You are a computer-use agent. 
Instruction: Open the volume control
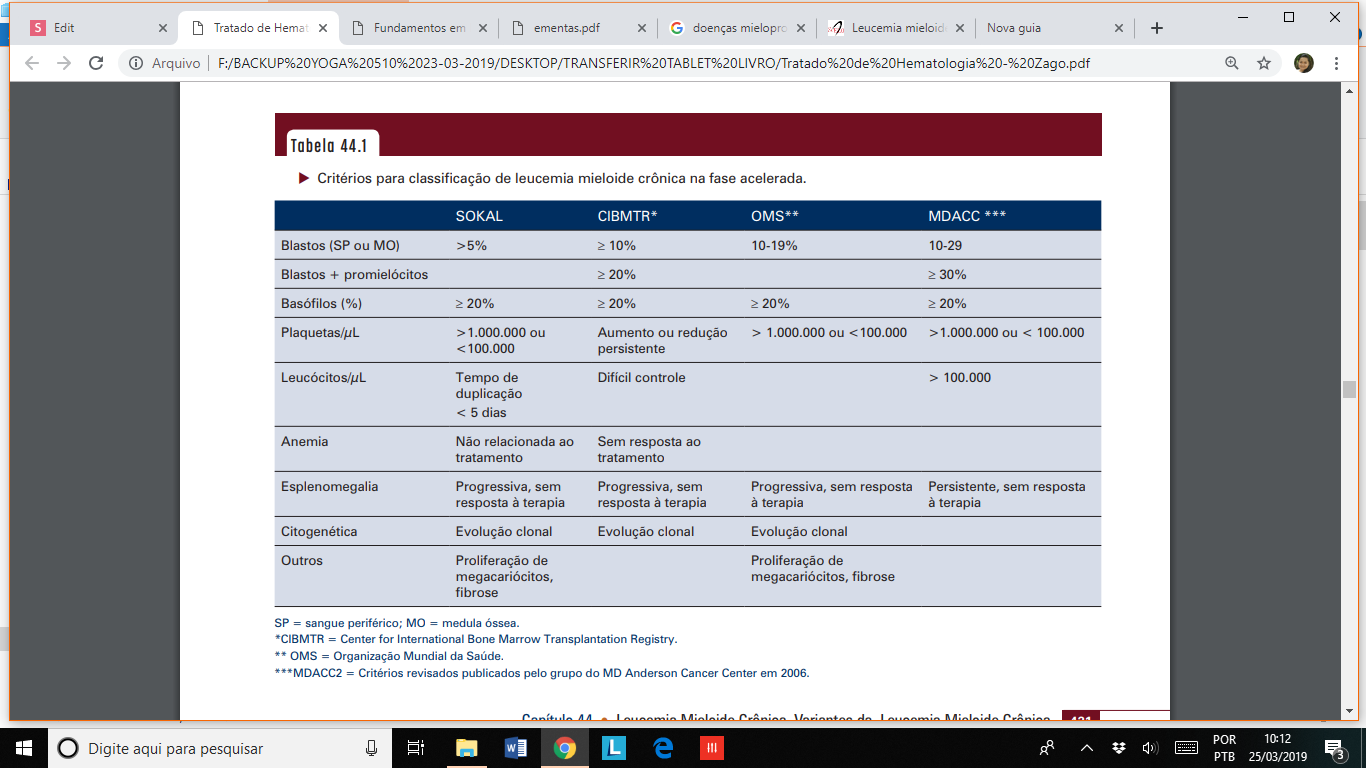coord(1150,748)
